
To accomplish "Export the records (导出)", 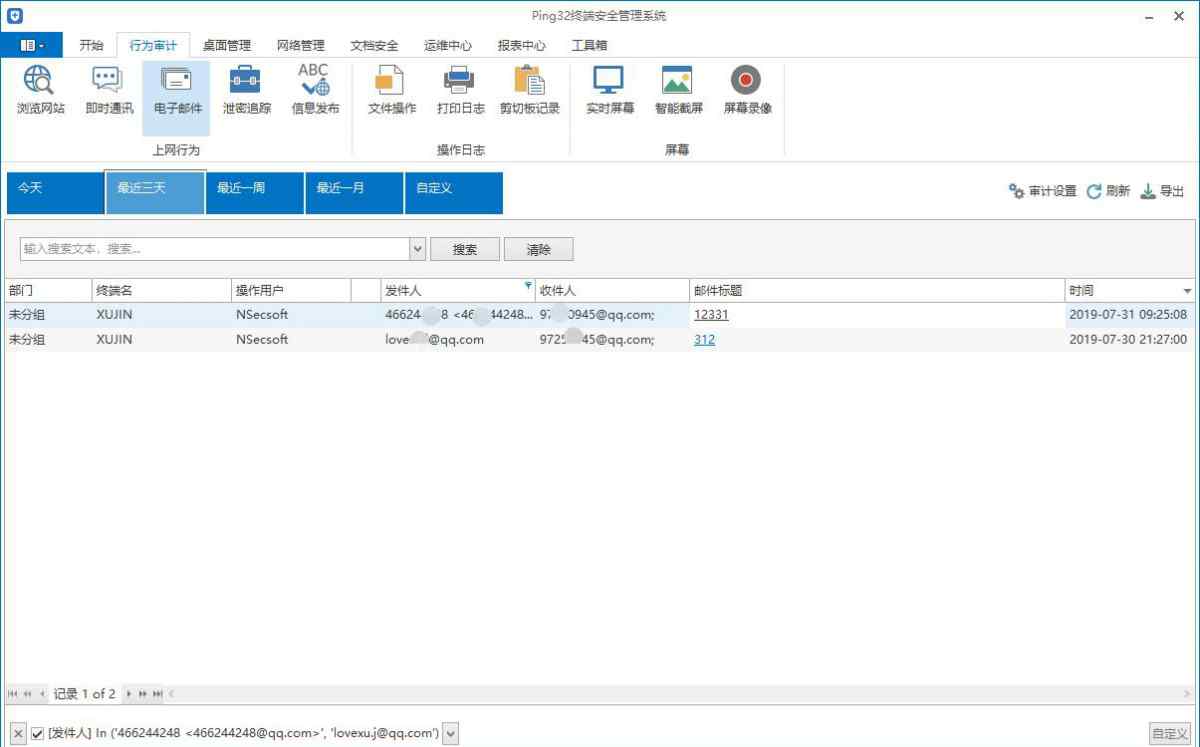I will tap(1162, 191).
